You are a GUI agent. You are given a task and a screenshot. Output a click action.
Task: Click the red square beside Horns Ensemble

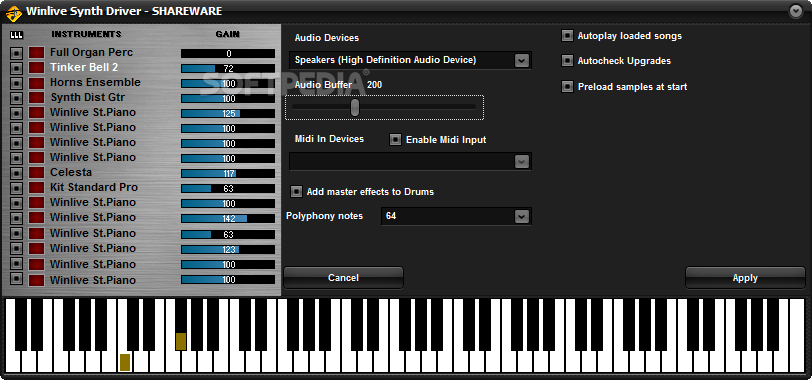[36, 83]
